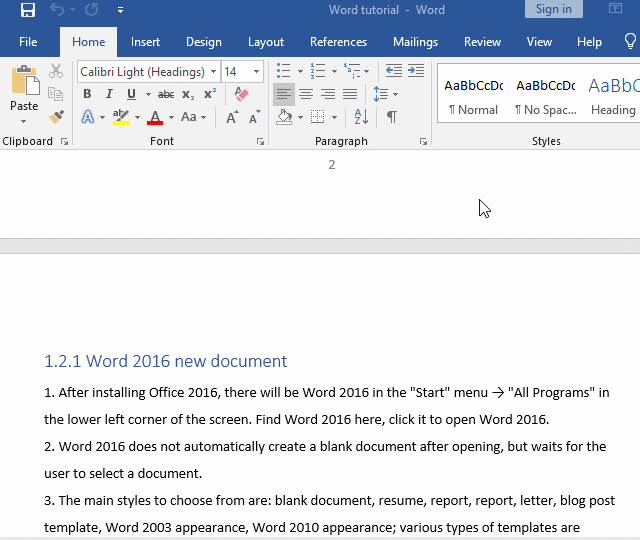Decrease paragraph indent

pyautogui.click(x=394, y=71)
